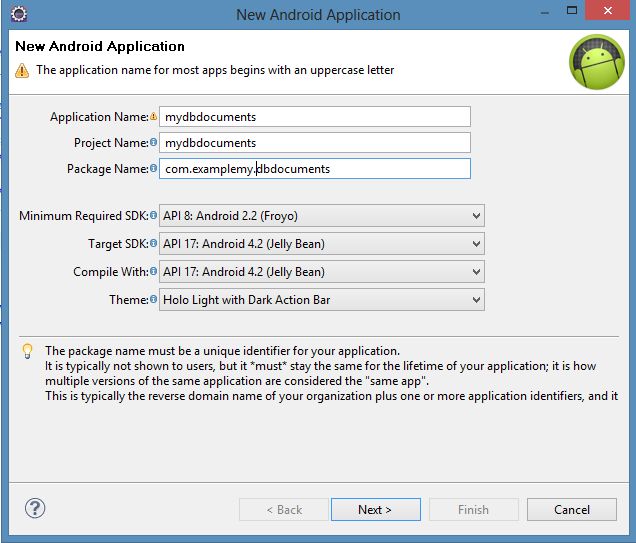The image size is (636, 543).
Task: Click the info icon beside Minimum Required SDK
Action: click(153, 216)
